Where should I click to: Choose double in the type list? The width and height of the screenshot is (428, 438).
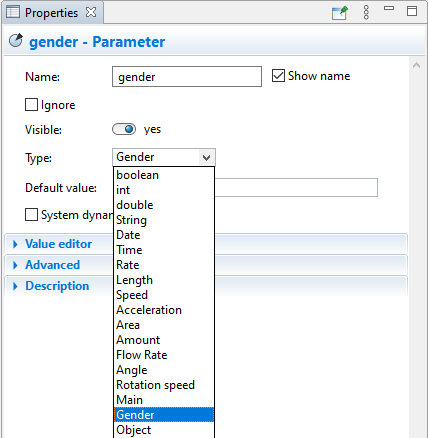point(164,205)
